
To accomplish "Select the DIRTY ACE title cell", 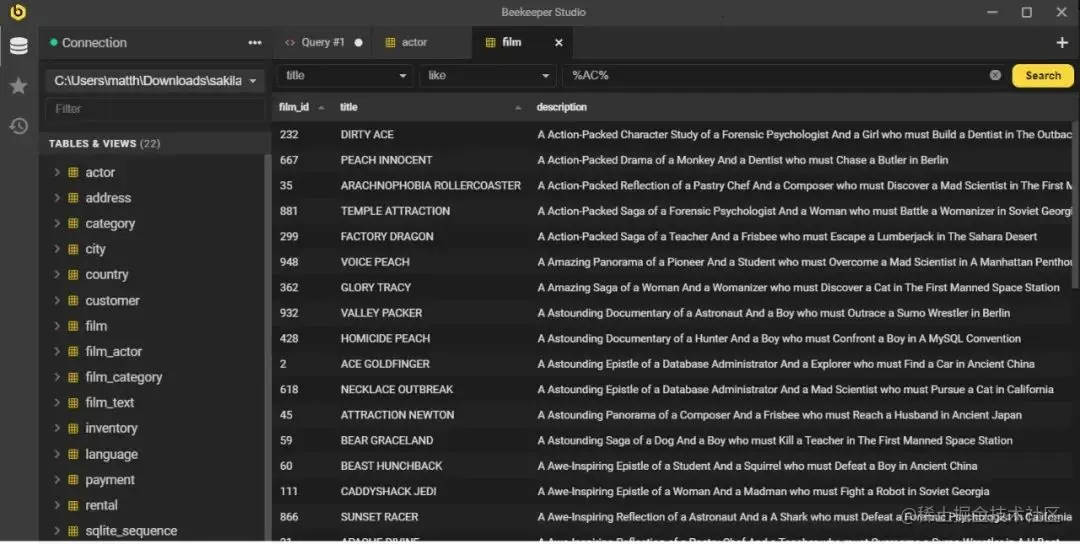I will tap(367, 135).
